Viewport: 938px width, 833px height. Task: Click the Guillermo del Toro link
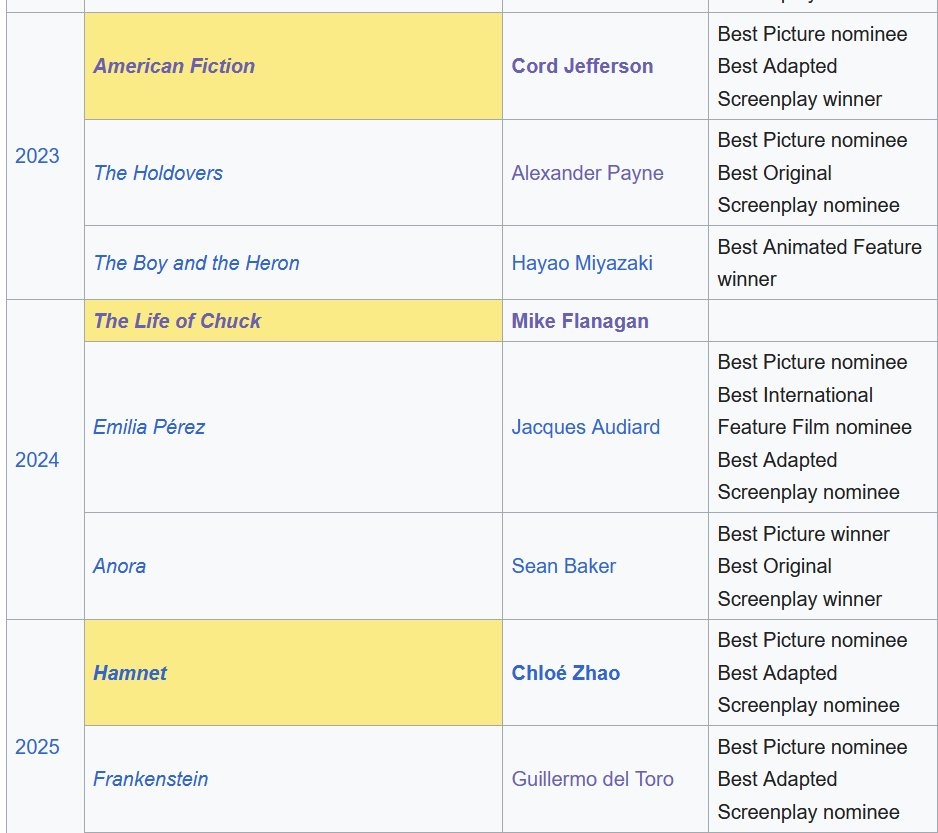[592, 779]
